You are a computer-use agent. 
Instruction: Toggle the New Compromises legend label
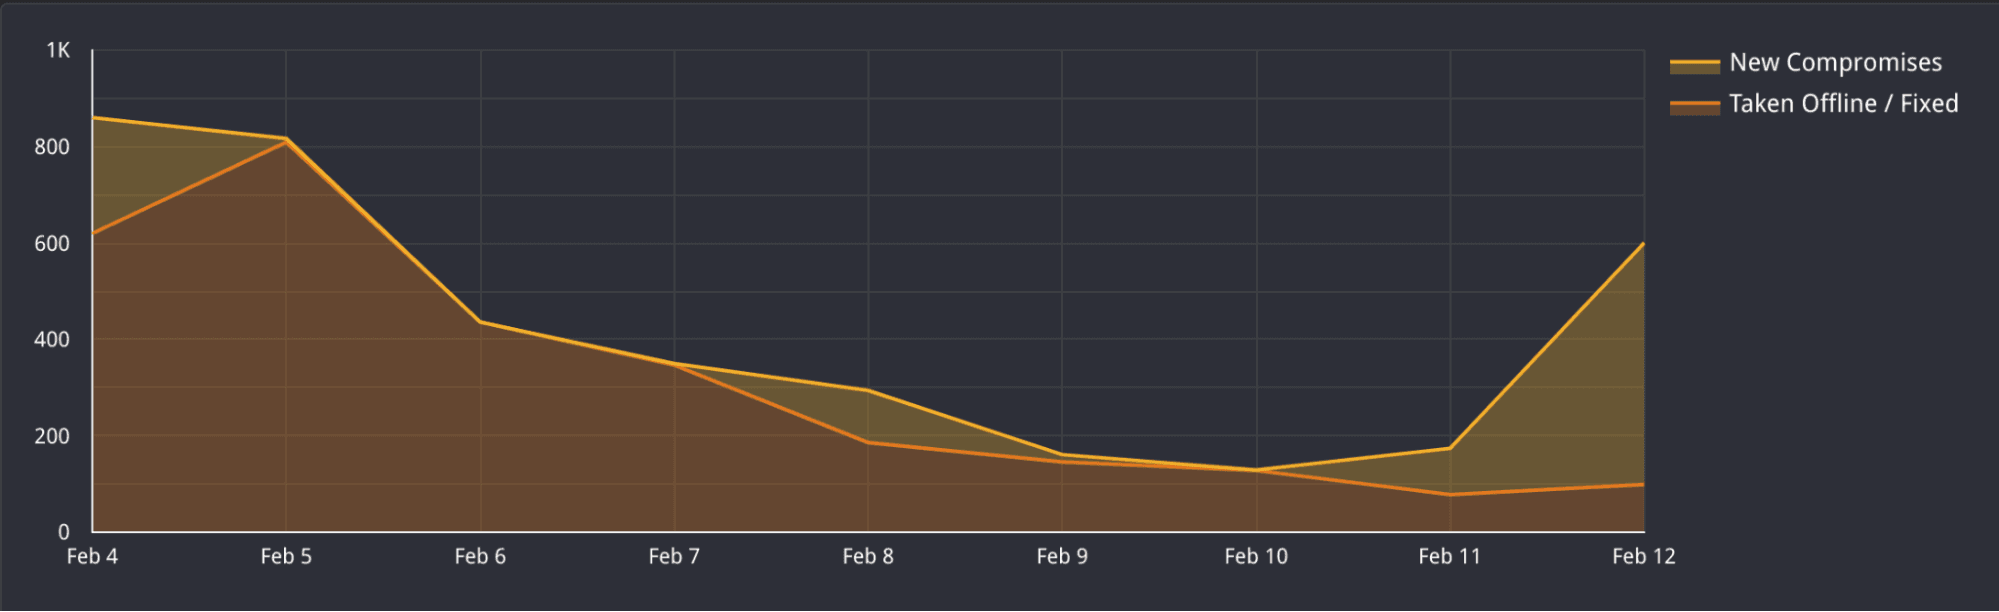coord(1835,63)
